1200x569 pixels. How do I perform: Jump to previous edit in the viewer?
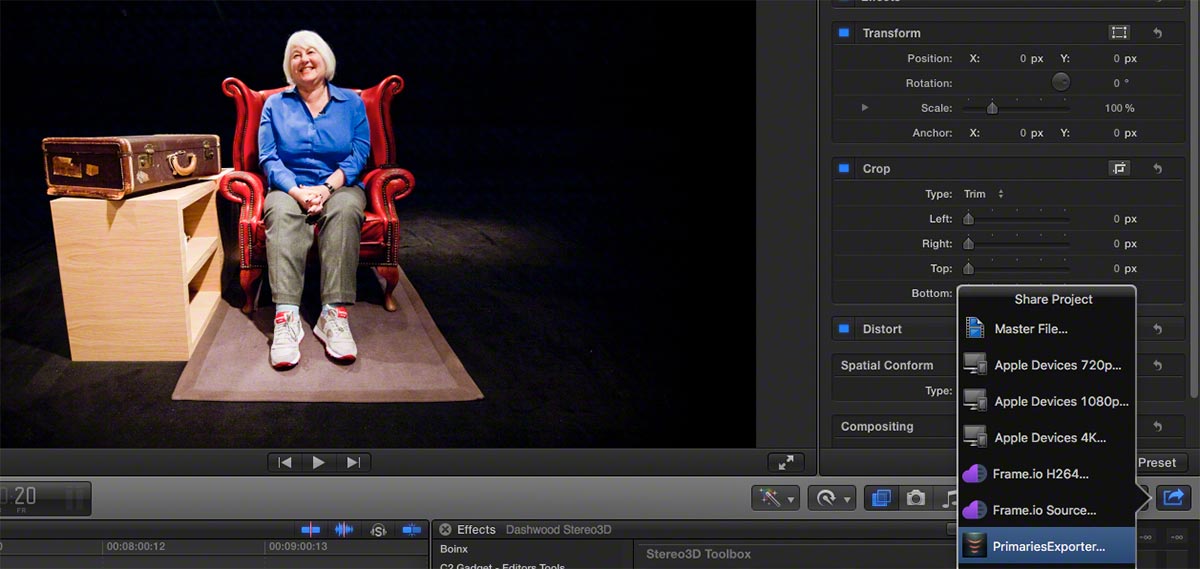coord(285,462)
